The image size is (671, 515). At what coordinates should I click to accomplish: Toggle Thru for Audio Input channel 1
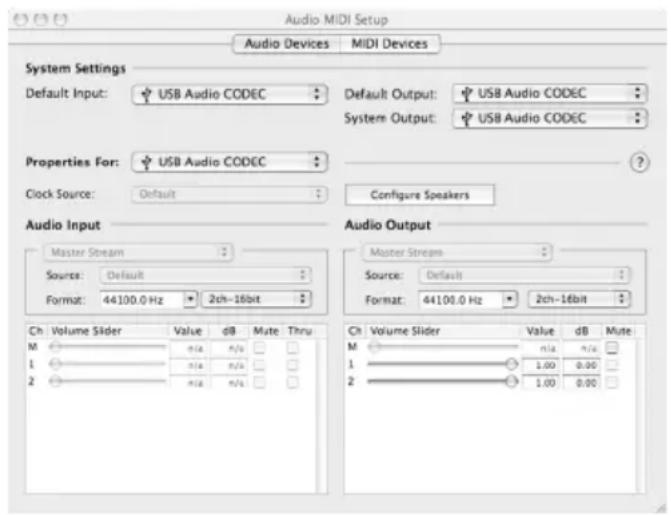tap(292, 365)
